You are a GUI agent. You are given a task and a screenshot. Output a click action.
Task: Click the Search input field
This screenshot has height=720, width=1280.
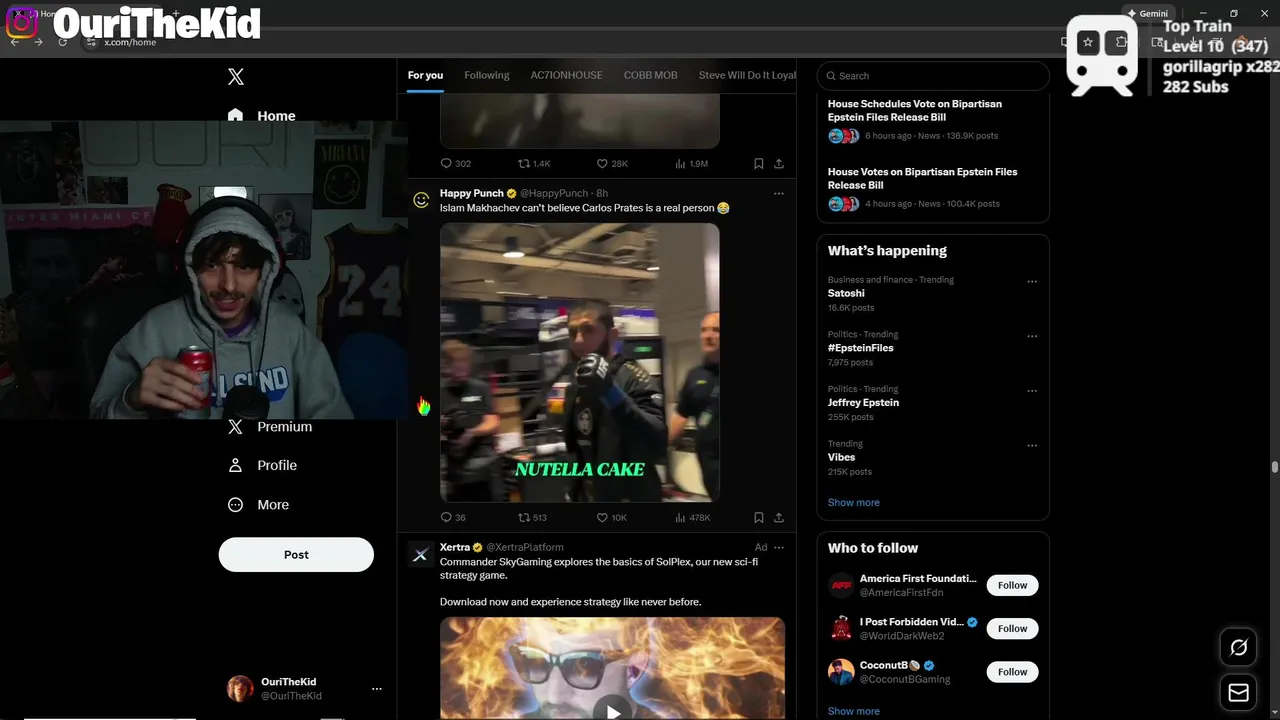click(933, 76)
